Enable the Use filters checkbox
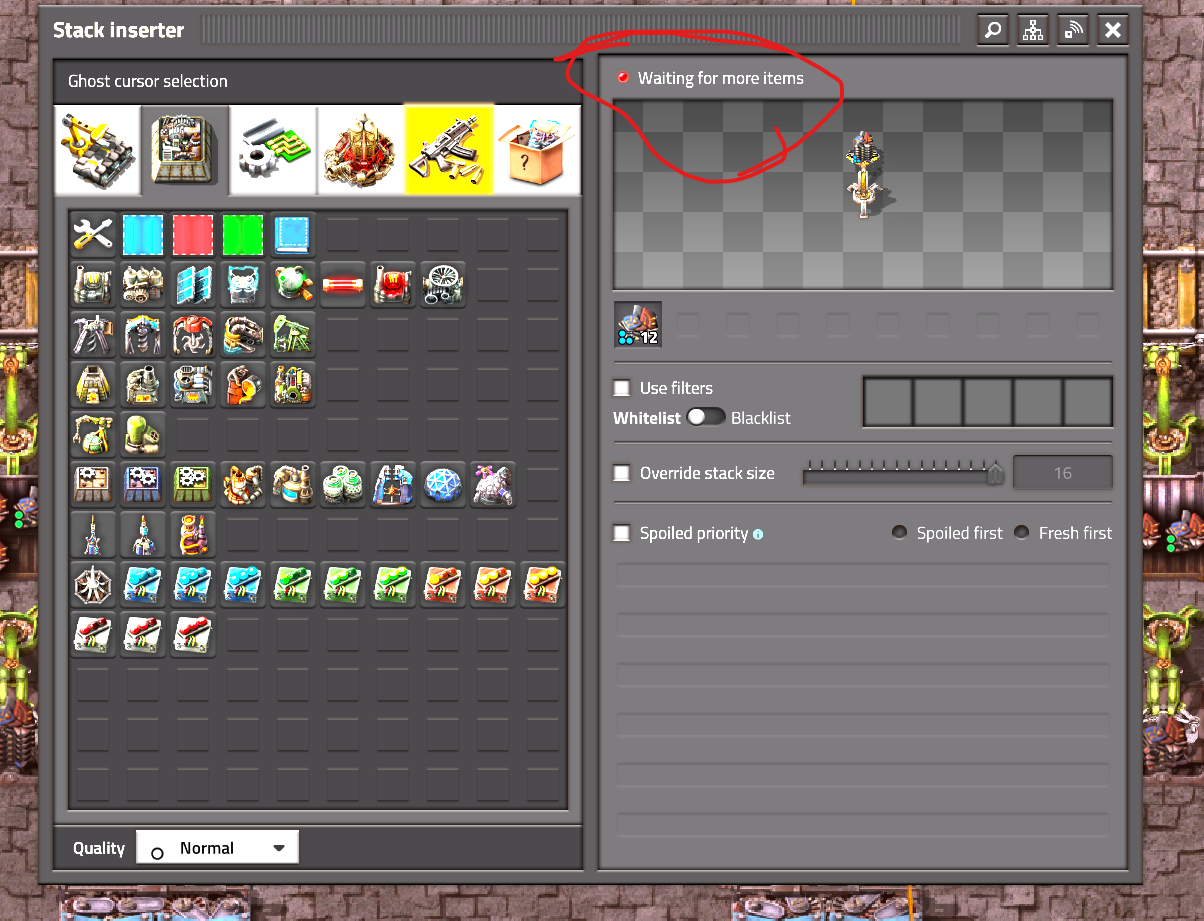The height and width of the screenshot is (921, 1204). click(622, 388)
